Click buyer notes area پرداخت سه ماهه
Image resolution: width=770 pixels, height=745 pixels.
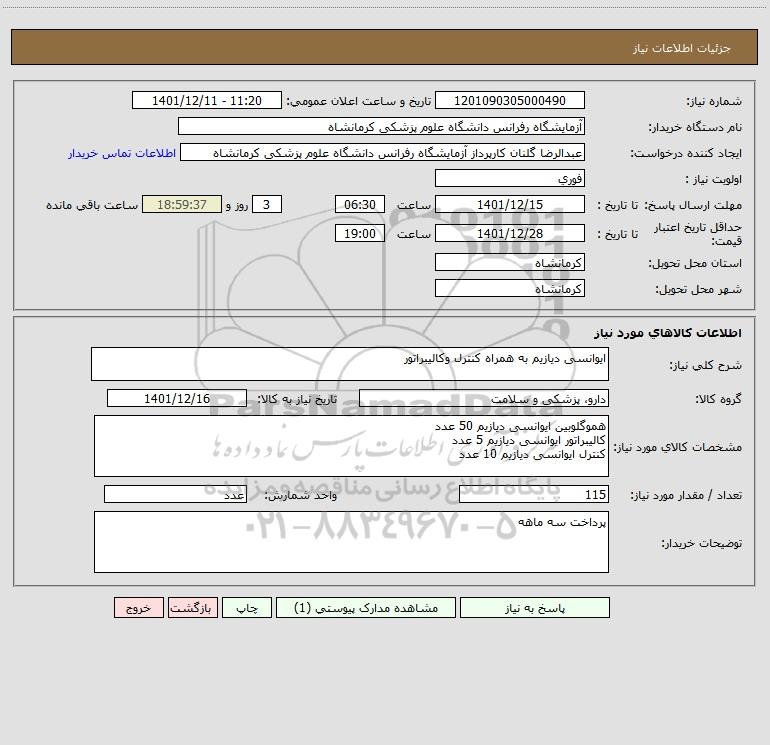pyautogui.click(x=351, y=542)
